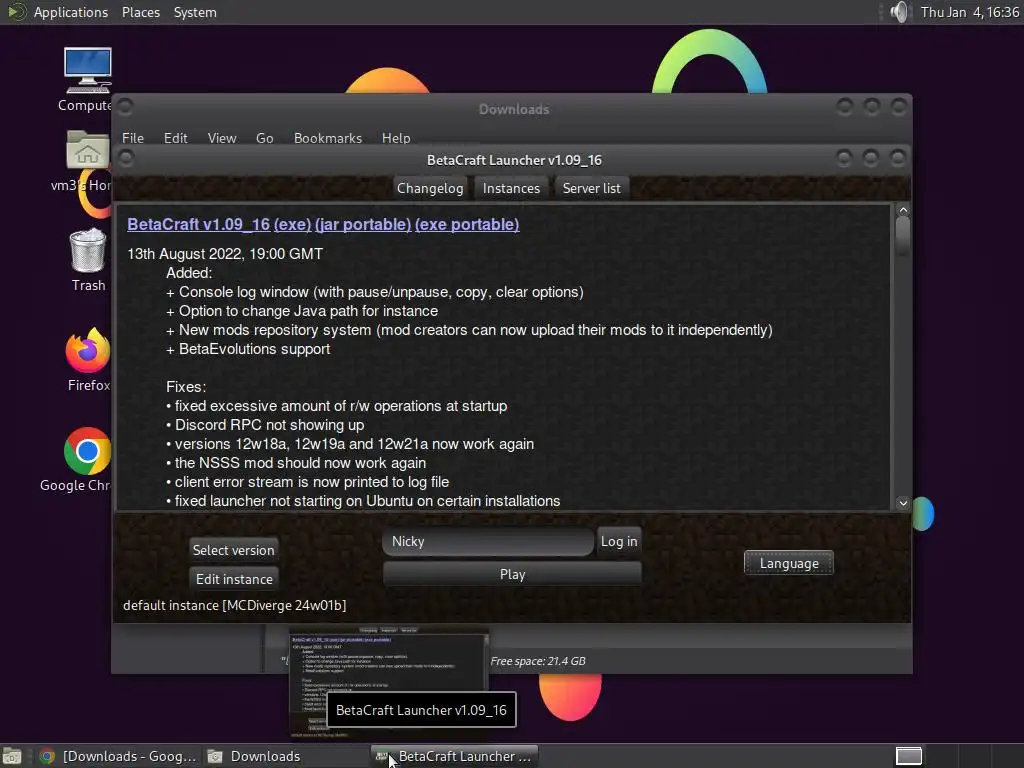Click the changelog scrollbar up arrow
This screenshot has height=768, width=1024.
pyautogui.click(x=903, y=210)
